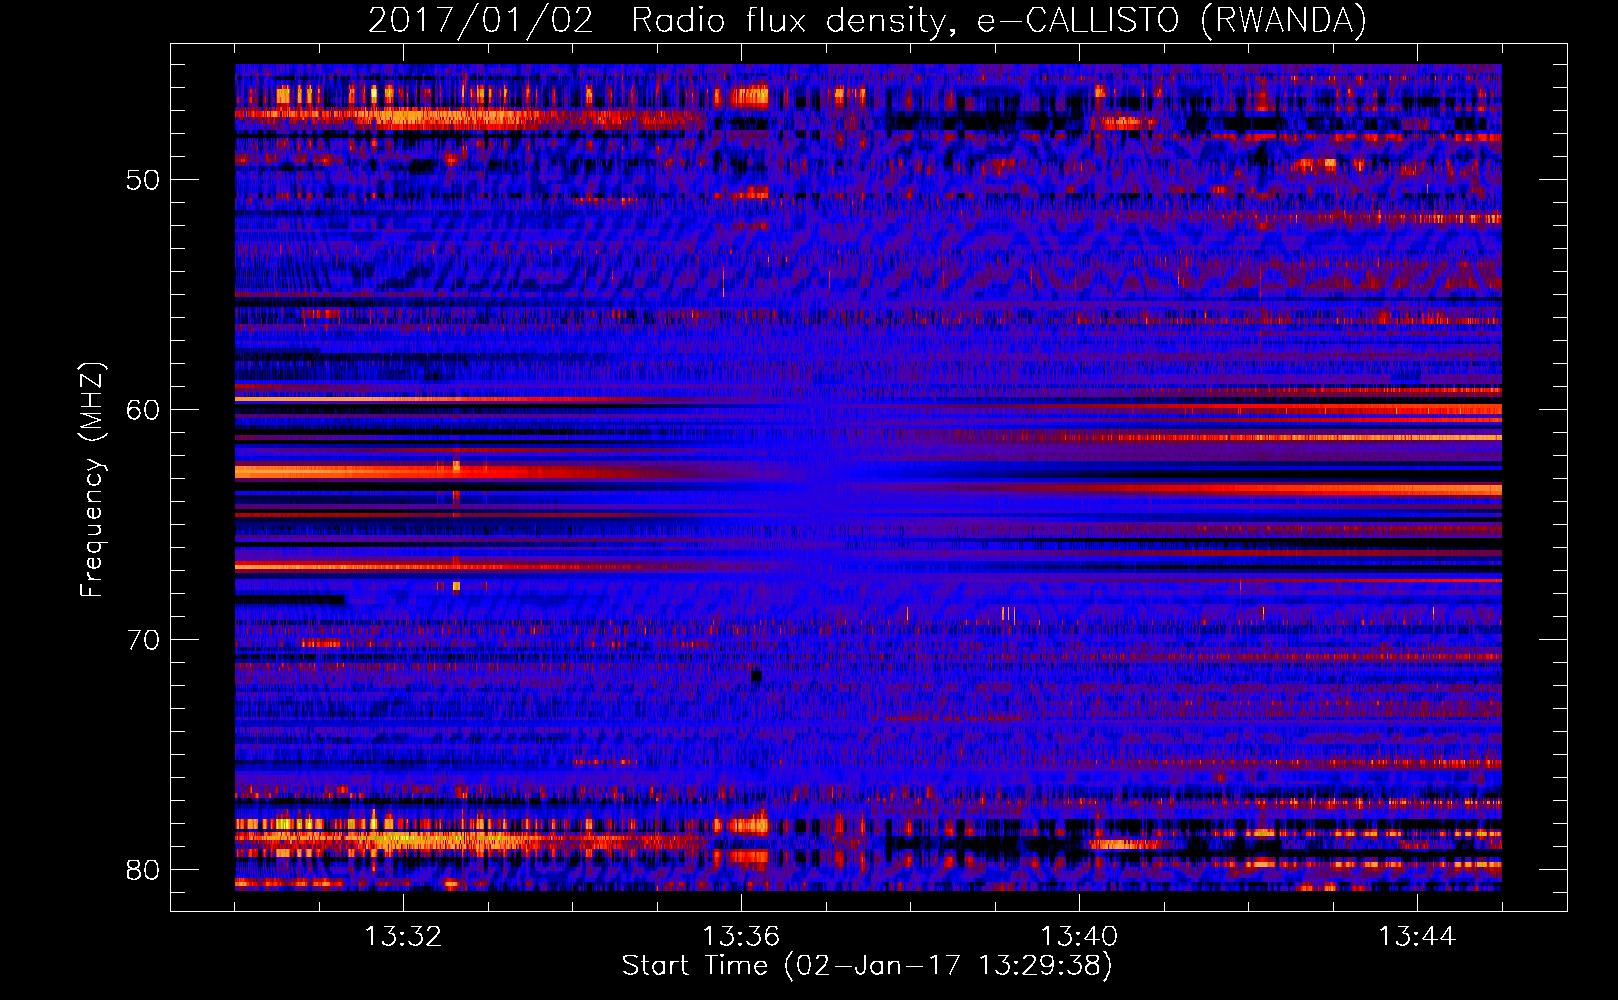Click the 13:44 time tick label

[x=1417, y=937]
